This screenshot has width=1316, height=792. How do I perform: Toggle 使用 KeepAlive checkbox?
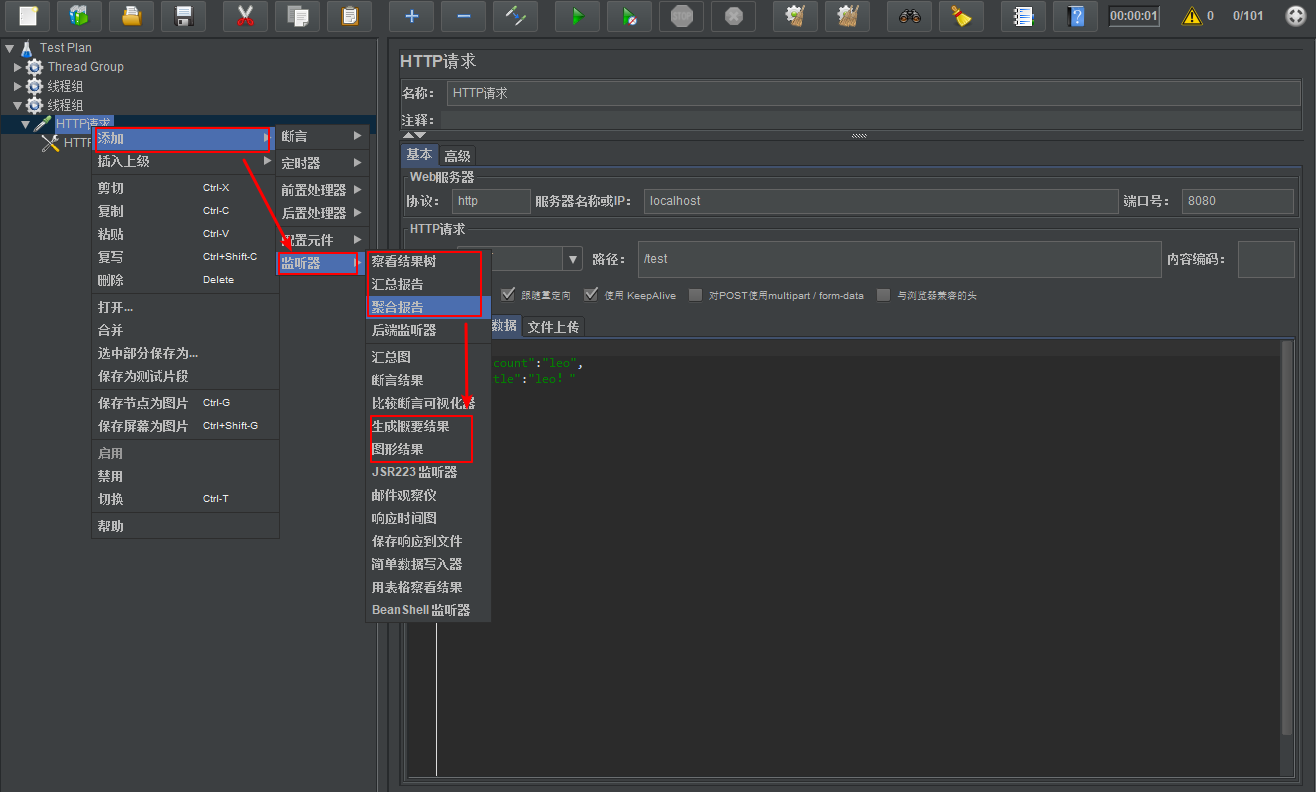(x=591, y=295)
